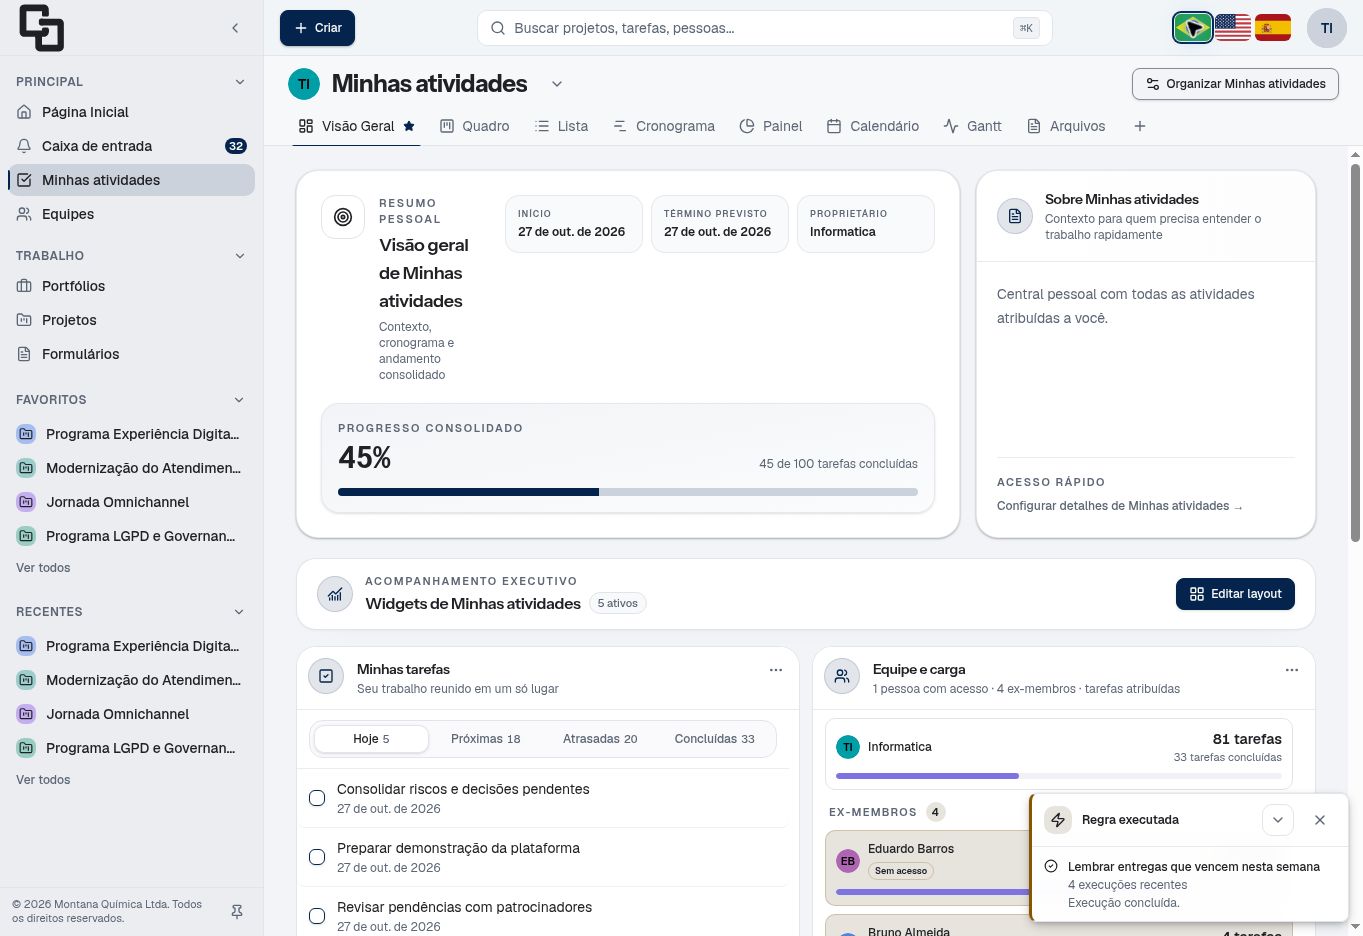Click the lightning icon in Regra executada
This screenshot has width=1363, height=936.
(x=1058, y=820)
